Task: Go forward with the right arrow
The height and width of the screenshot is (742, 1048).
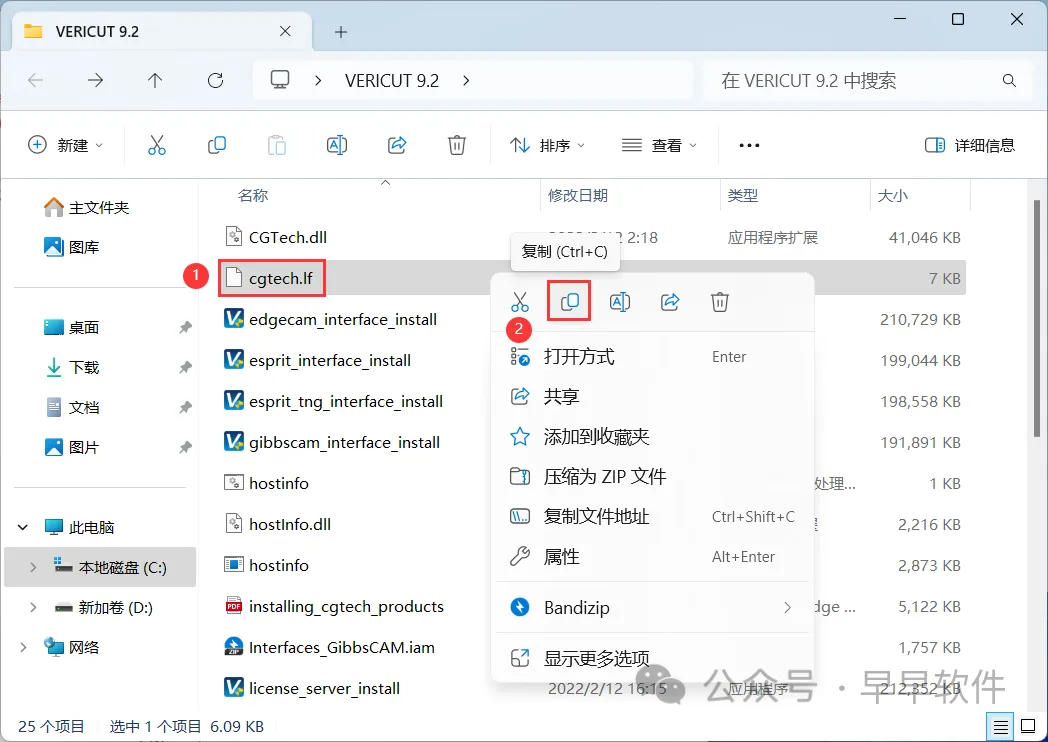Action: pyautogui.click(x=96, y=81)
